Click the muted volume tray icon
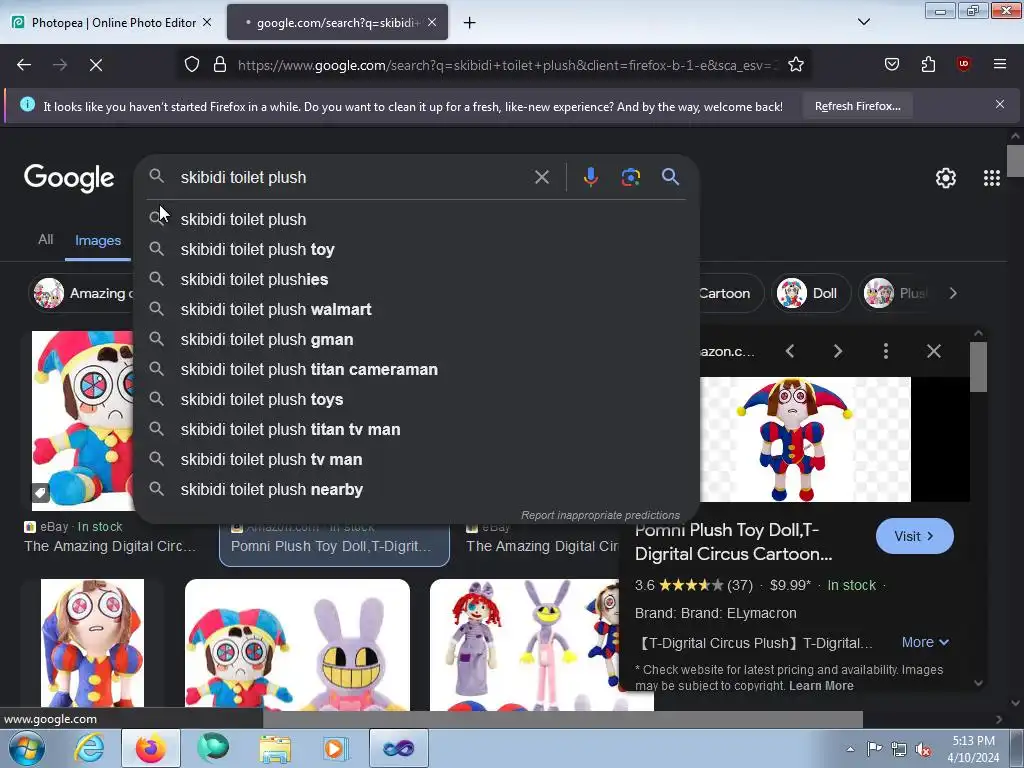 pyautogui.click(x=923, y=749)
